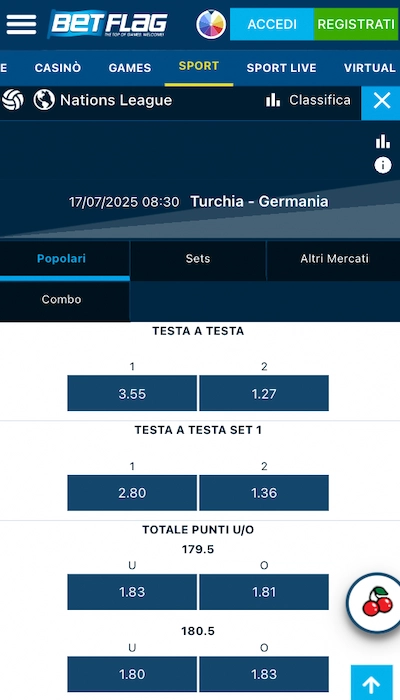Select the volleyball sport icon

[12, 100]
